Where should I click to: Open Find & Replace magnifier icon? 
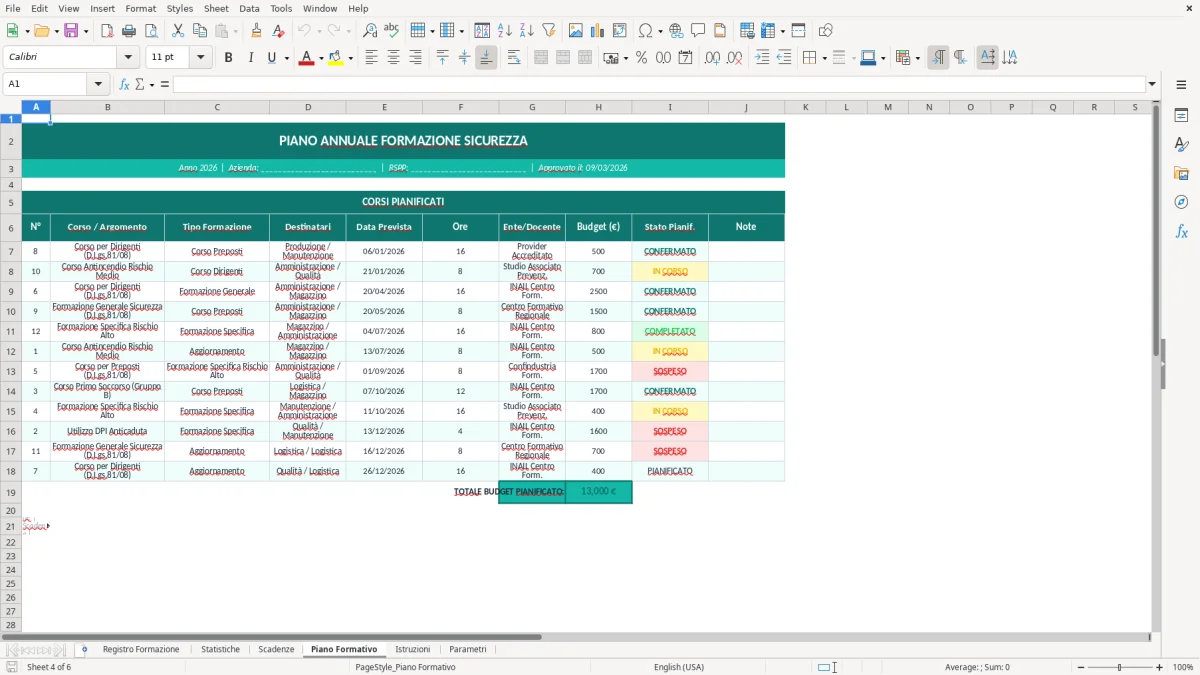point(370,31)
